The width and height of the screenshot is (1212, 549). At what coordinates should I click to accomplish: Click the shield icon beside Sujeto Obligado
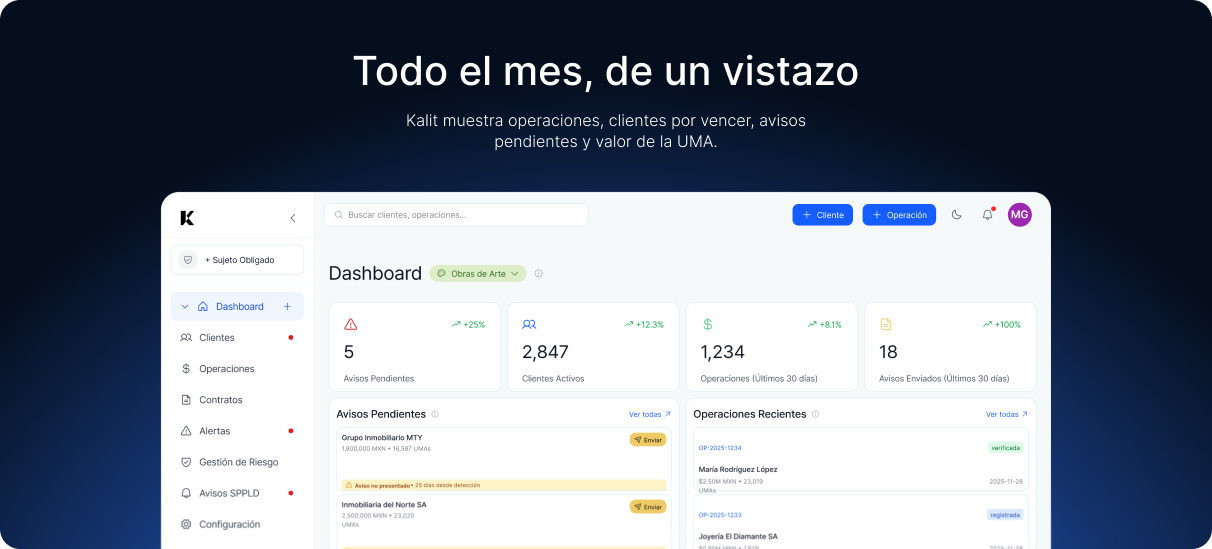pos(188,260)
